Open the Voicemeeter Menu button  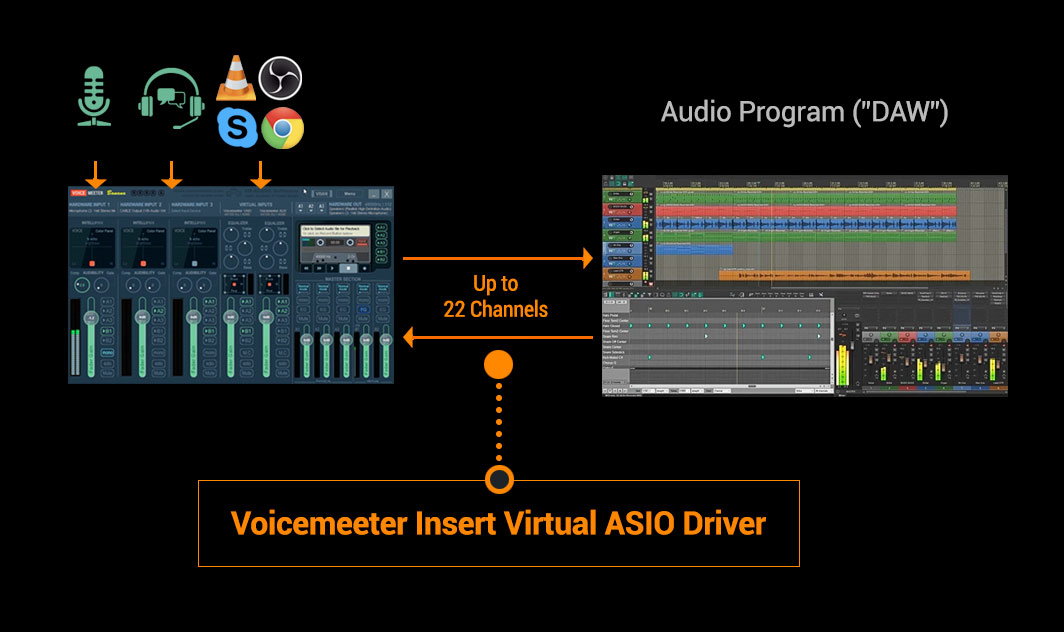click(349, 194)
